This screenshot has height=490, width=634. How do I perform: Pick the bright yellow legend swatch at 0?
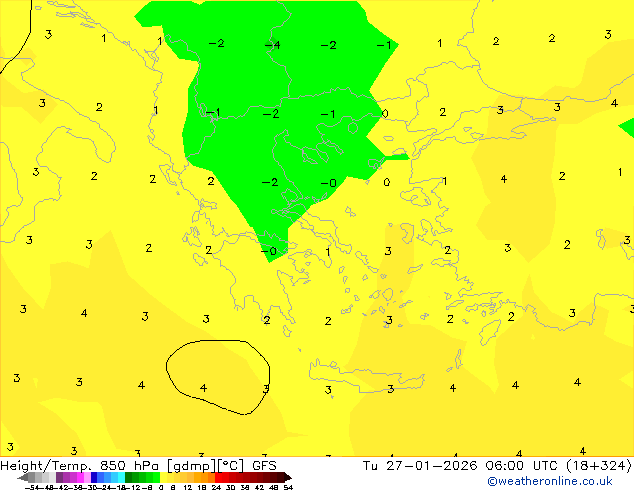click(163, 478)
